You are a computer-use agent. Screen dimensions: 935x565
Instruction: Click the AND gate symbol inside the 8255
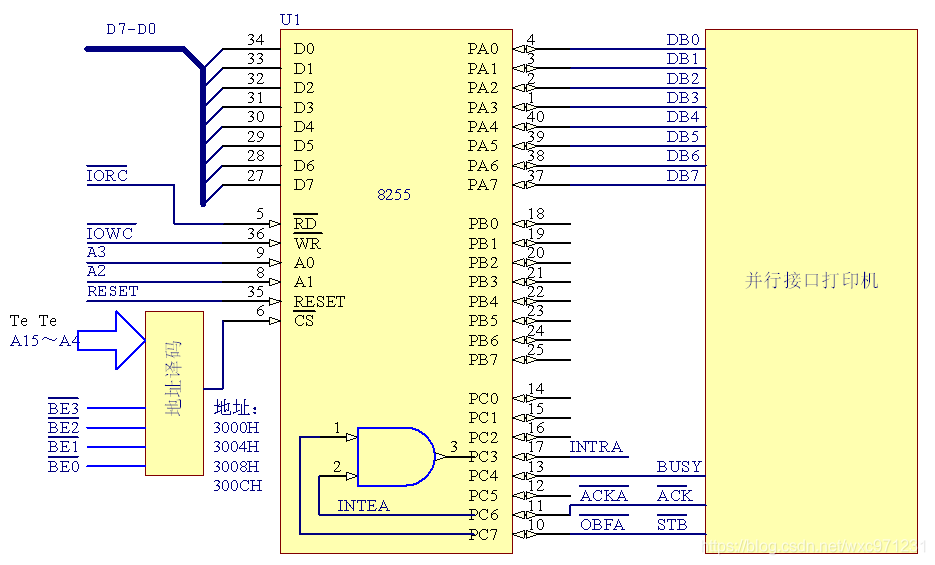[396, 457]
